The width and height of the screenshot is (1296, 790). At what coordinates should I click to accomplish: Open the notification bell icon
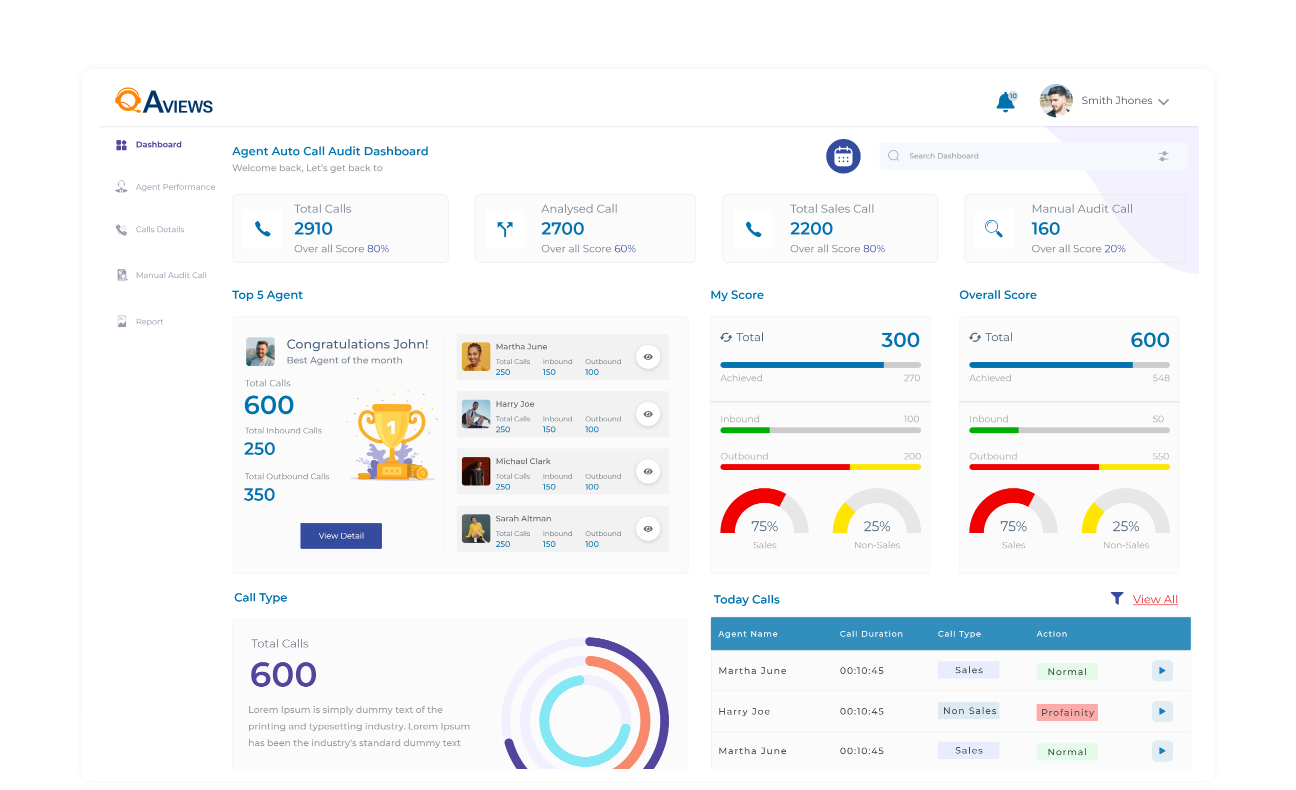1005,102
